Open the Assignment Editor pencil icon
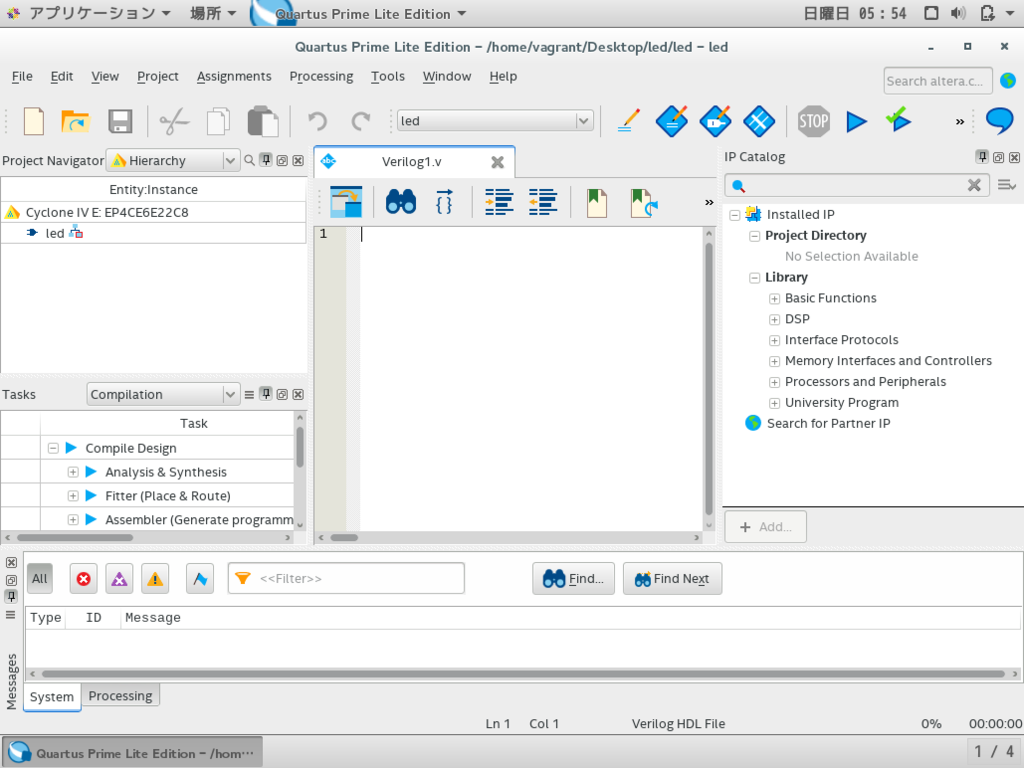The width and height of the screenshot is (1024, 768). (x=629, y=121)
